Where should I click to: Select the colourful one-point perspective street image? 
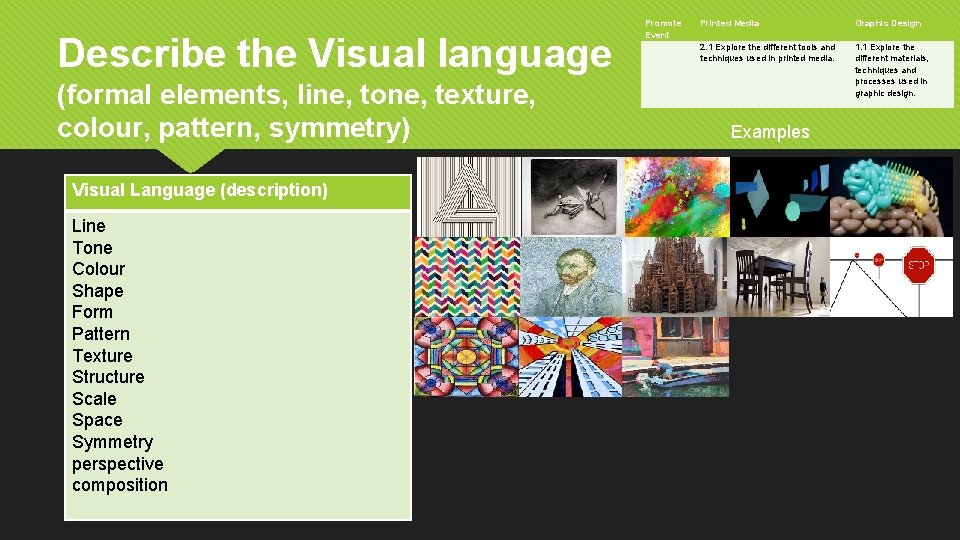click(x=571, y=357)
